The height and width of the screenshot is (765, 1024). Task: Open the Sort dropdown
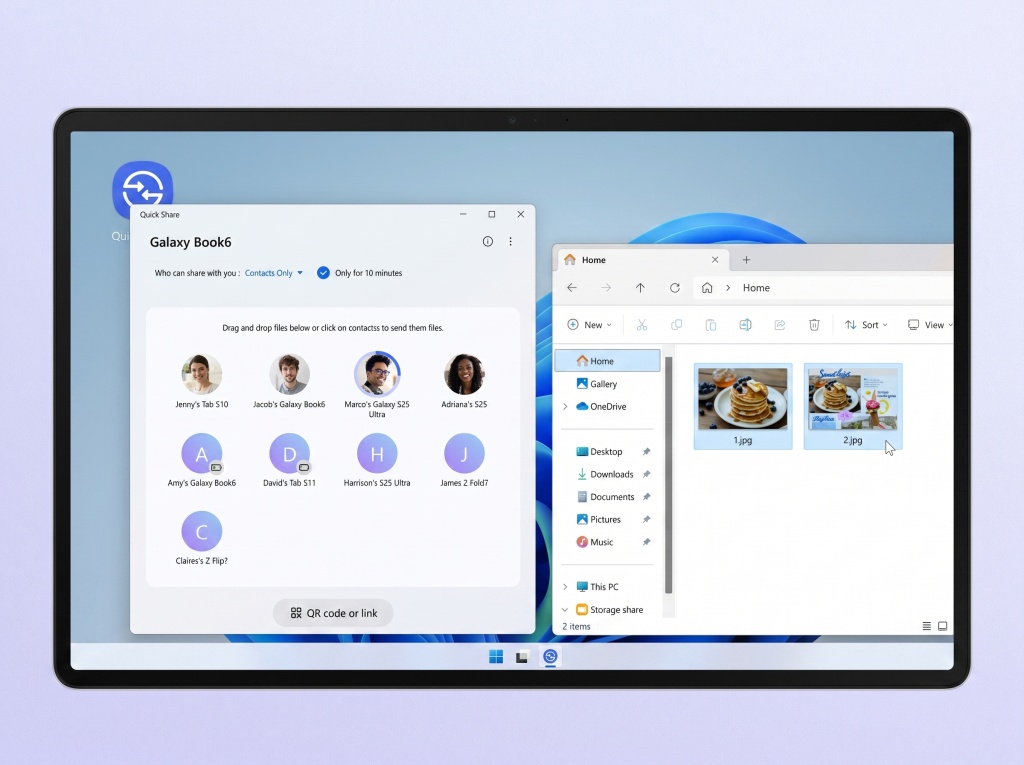click(866, 325)
